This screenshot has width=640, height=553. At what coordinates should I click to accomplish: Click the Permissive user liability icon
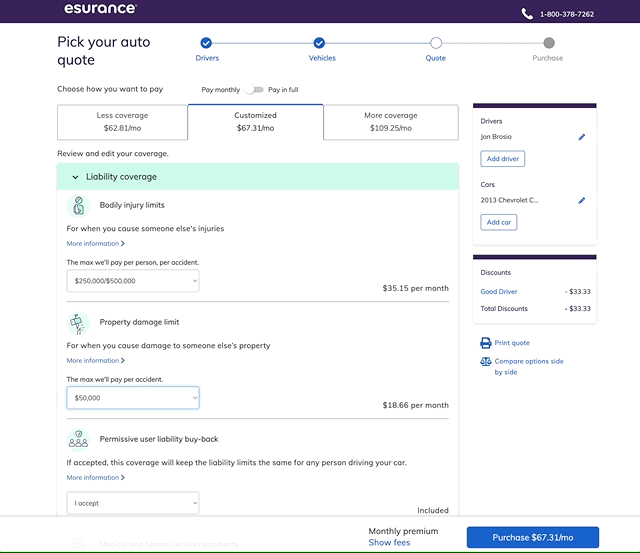(78, 440)
